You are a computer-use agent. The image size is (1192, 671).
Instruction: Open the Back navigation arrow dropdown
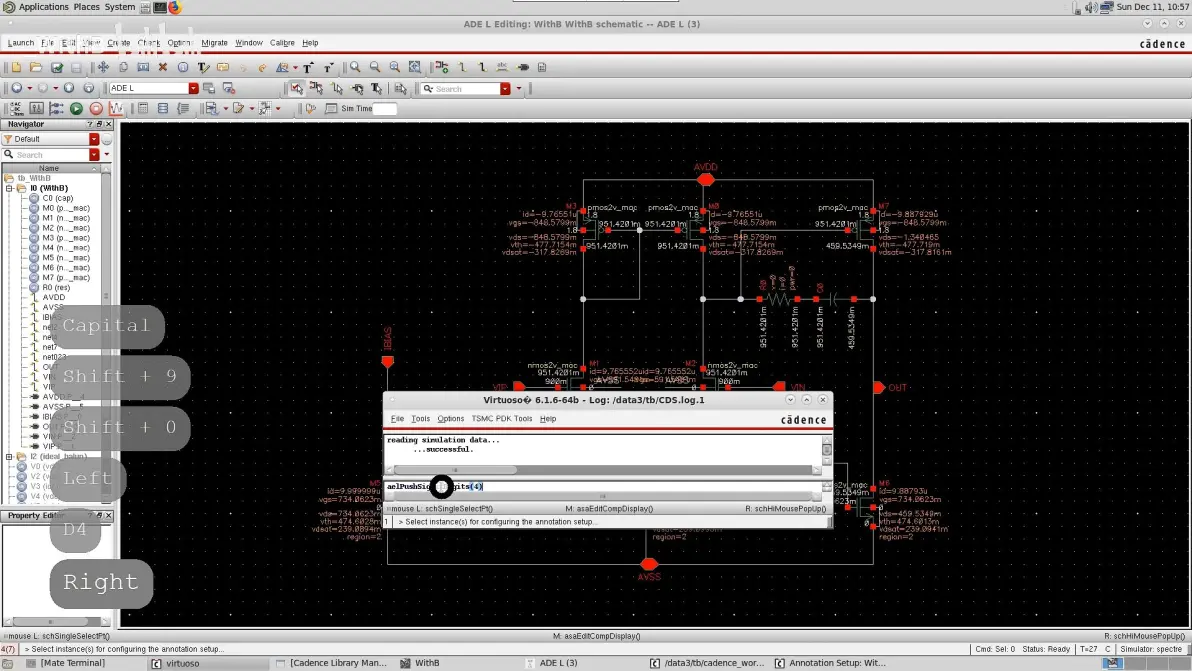[30, 88]
